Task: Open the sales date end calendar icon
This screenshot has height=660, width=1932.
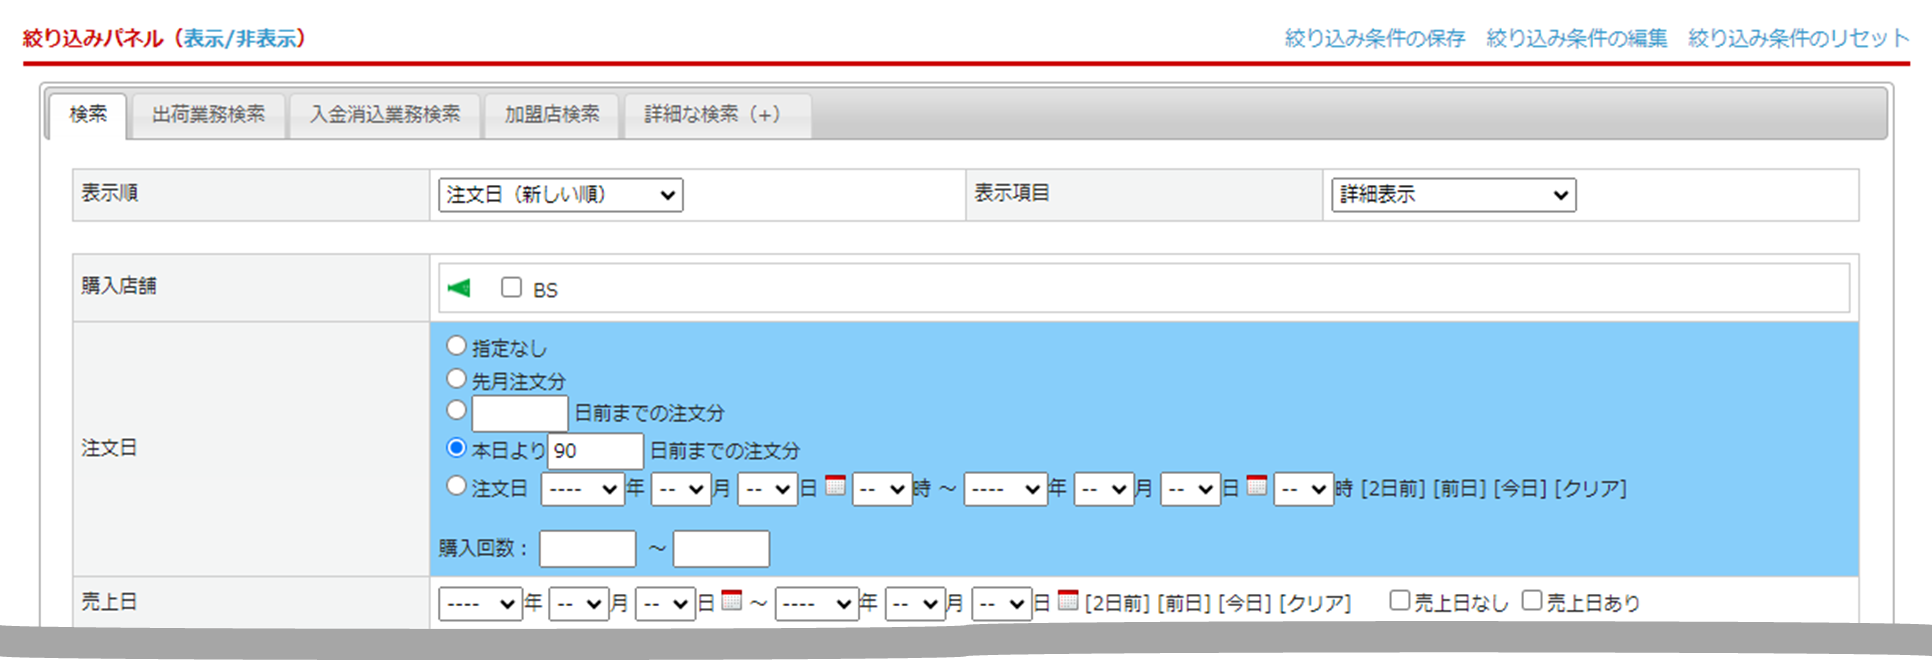Action: 1068,600
